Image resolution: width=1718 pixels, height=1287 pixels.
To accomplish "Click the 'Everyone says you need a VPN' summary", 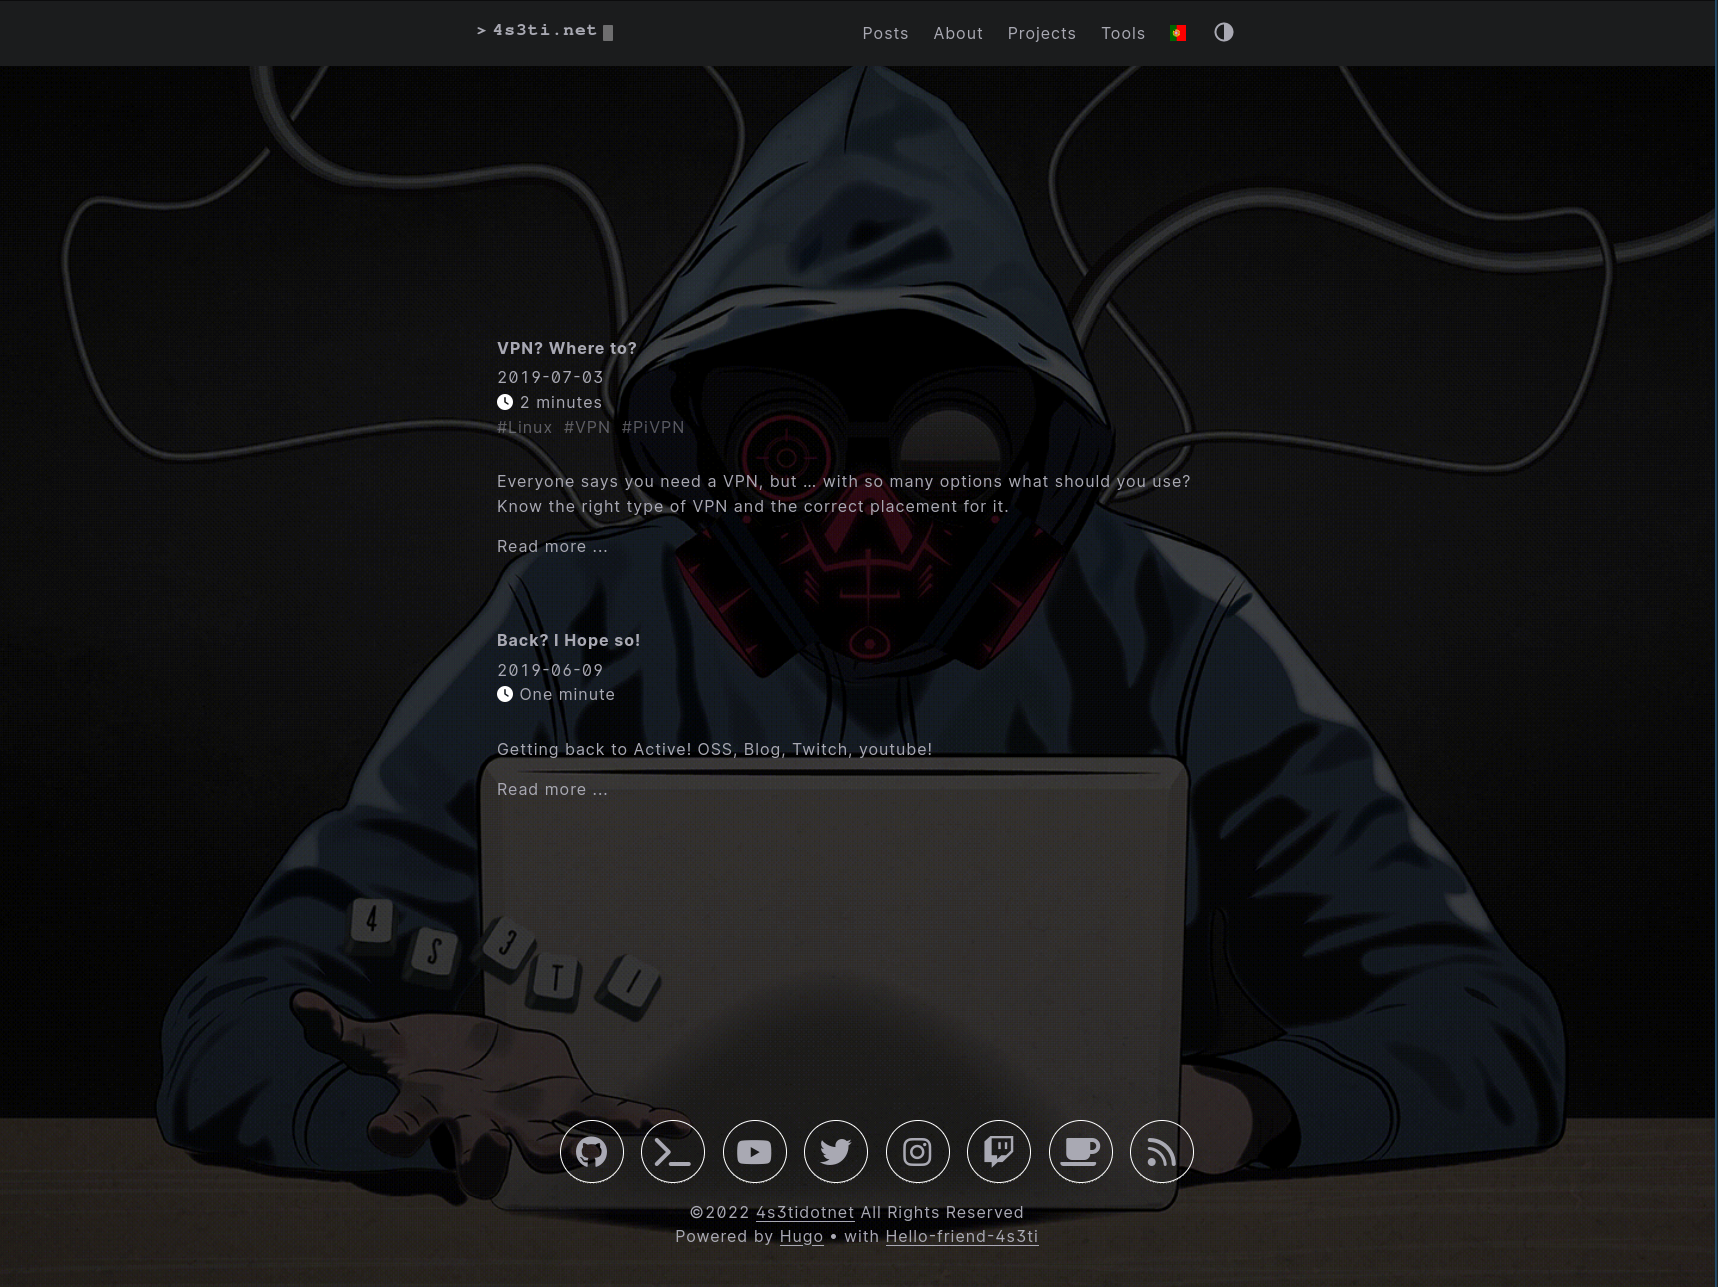I will [x=844, y=494].
